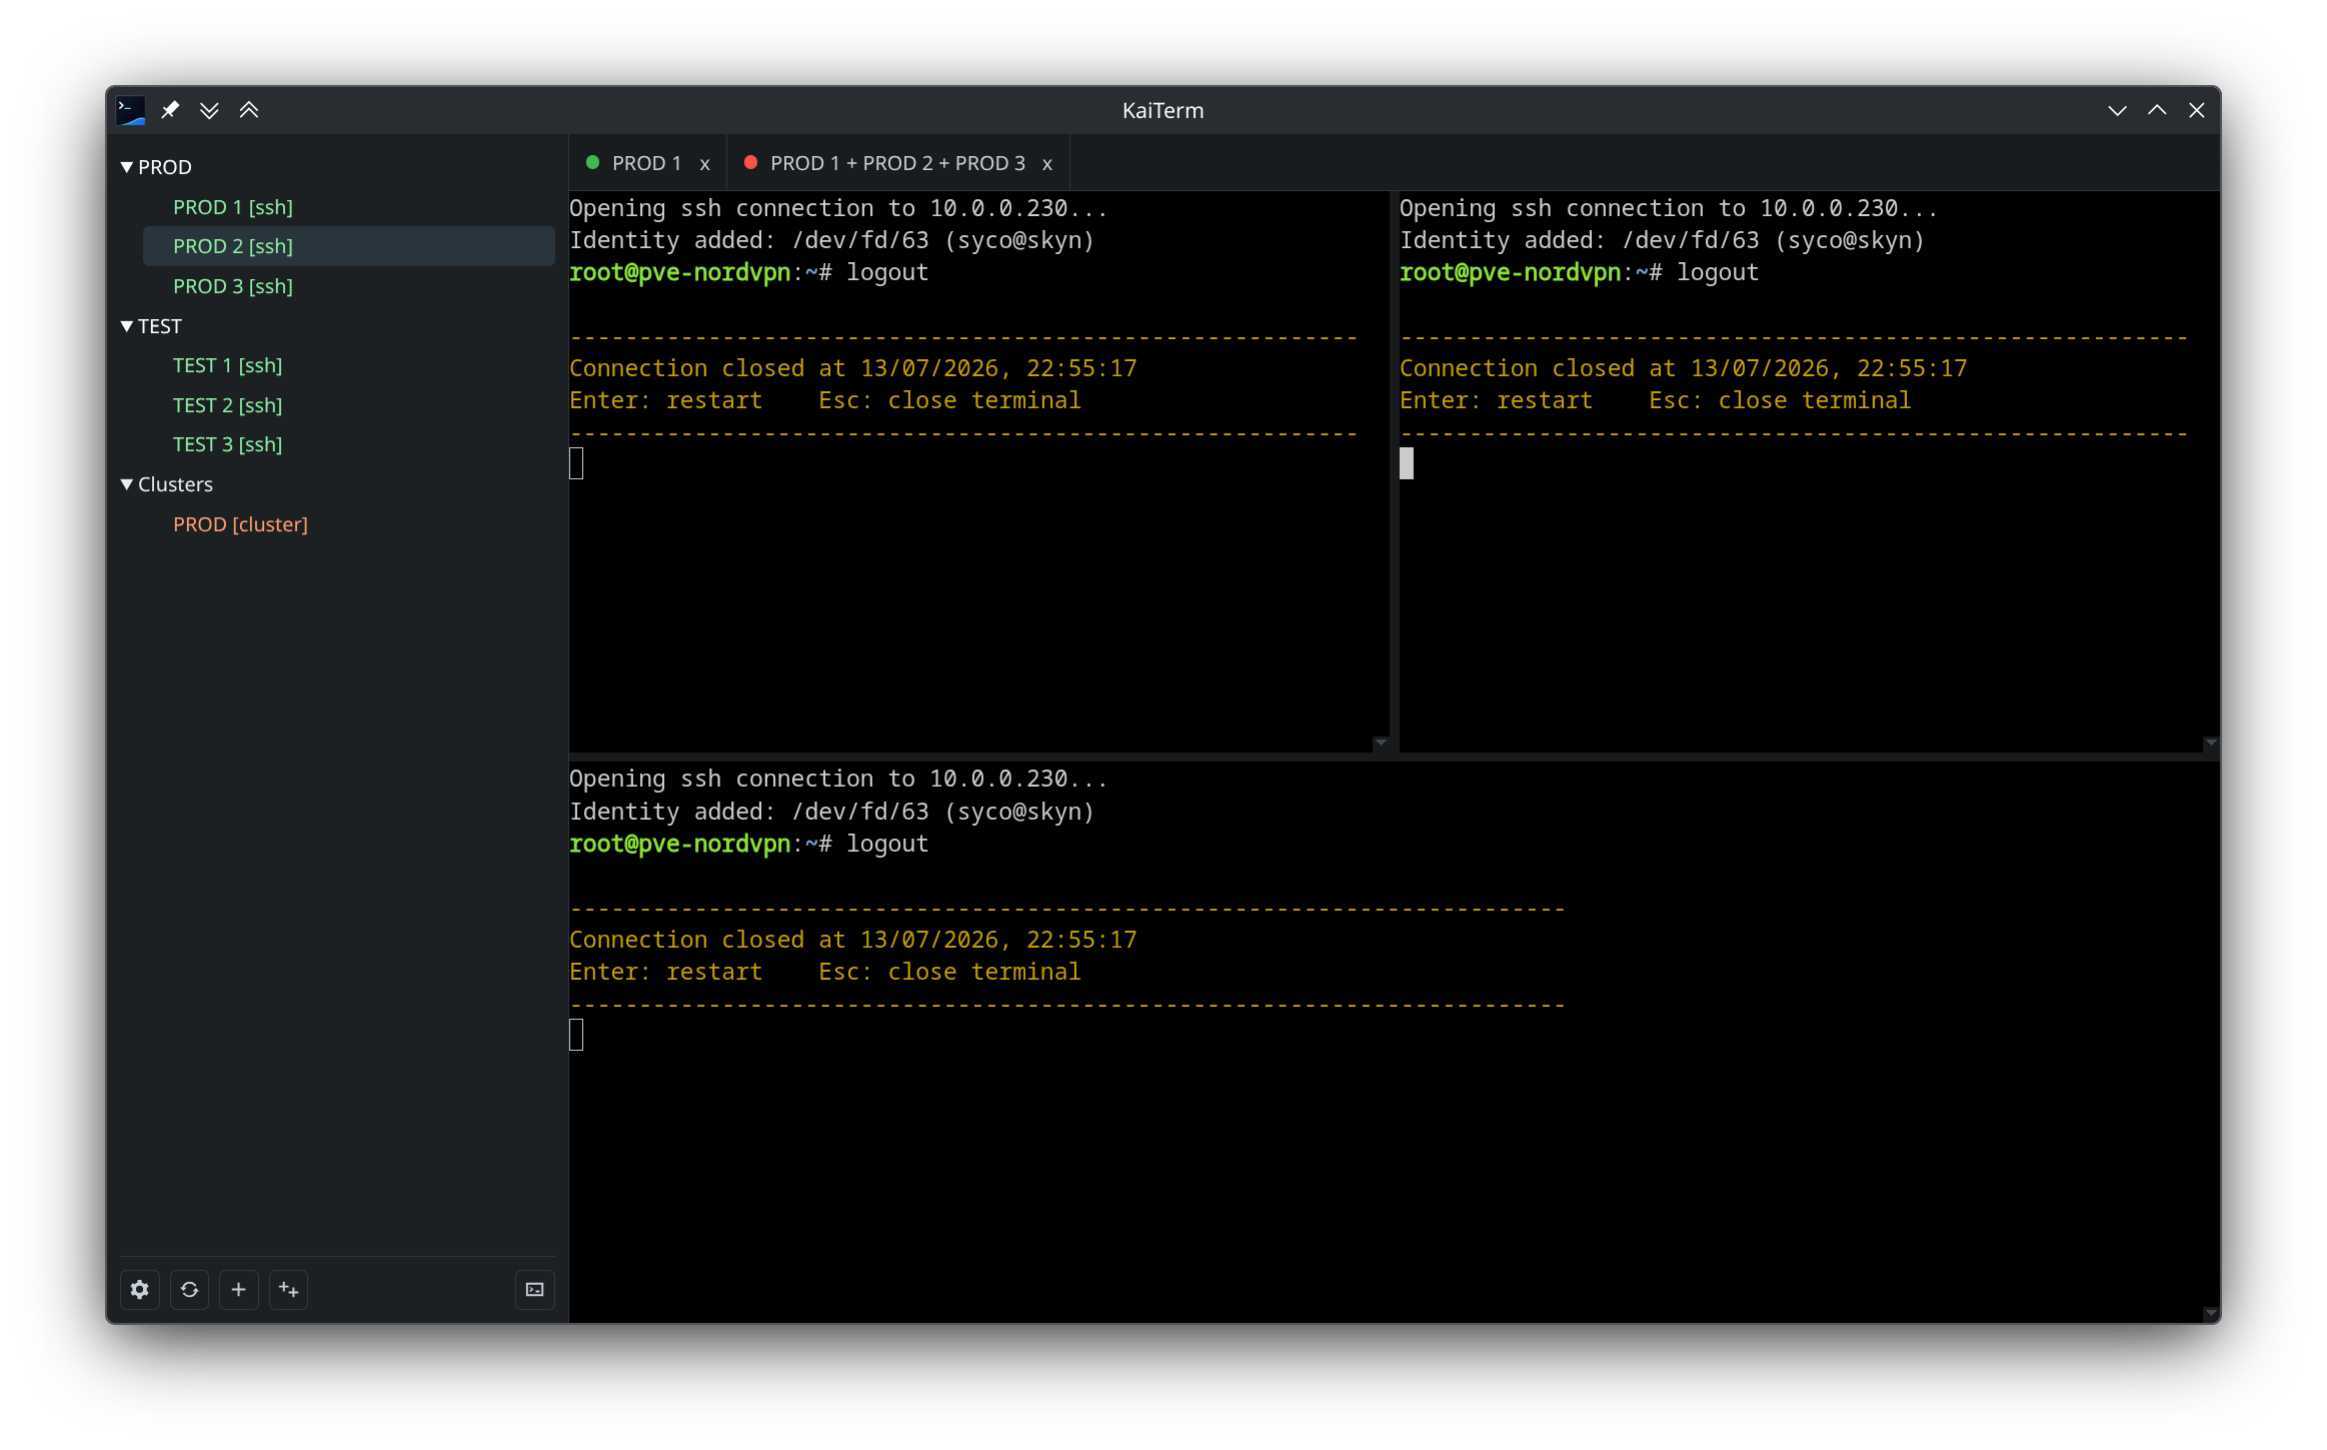Click the terminal panel icon at sidebar bottom
The width and height of the screenshot is (2327, 1450).
tap(535, 1289)
